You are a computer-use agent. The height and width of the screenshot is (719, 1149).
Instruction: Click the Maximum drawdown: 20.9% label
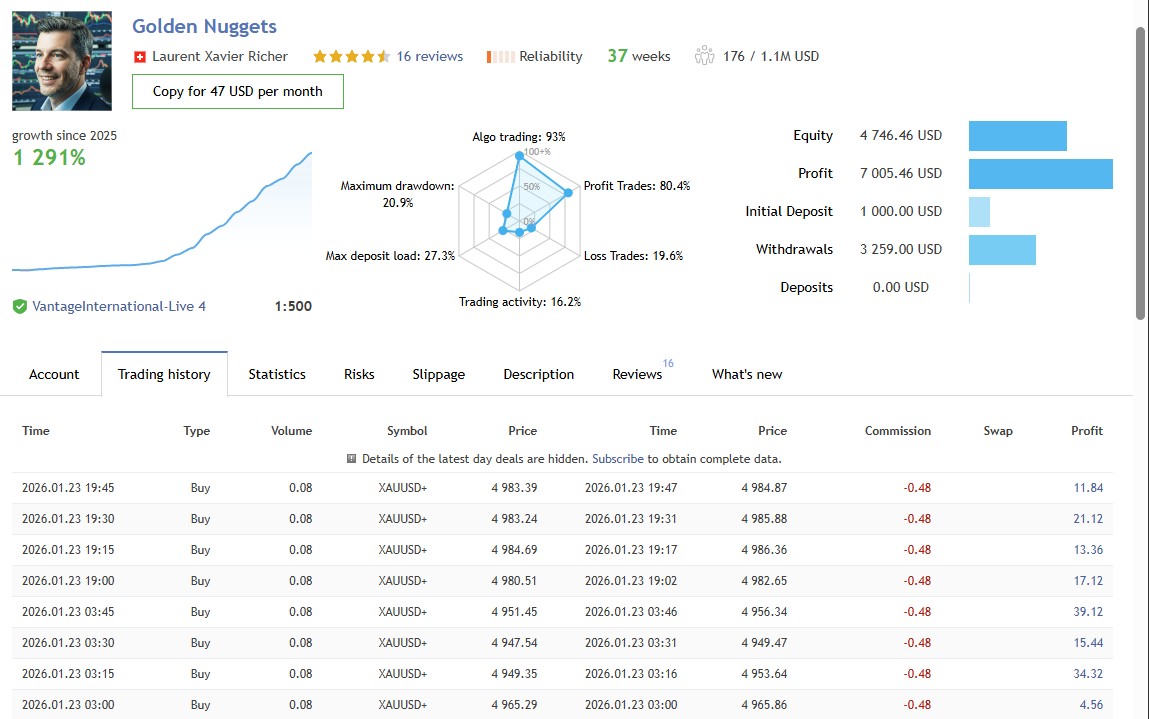397,194
